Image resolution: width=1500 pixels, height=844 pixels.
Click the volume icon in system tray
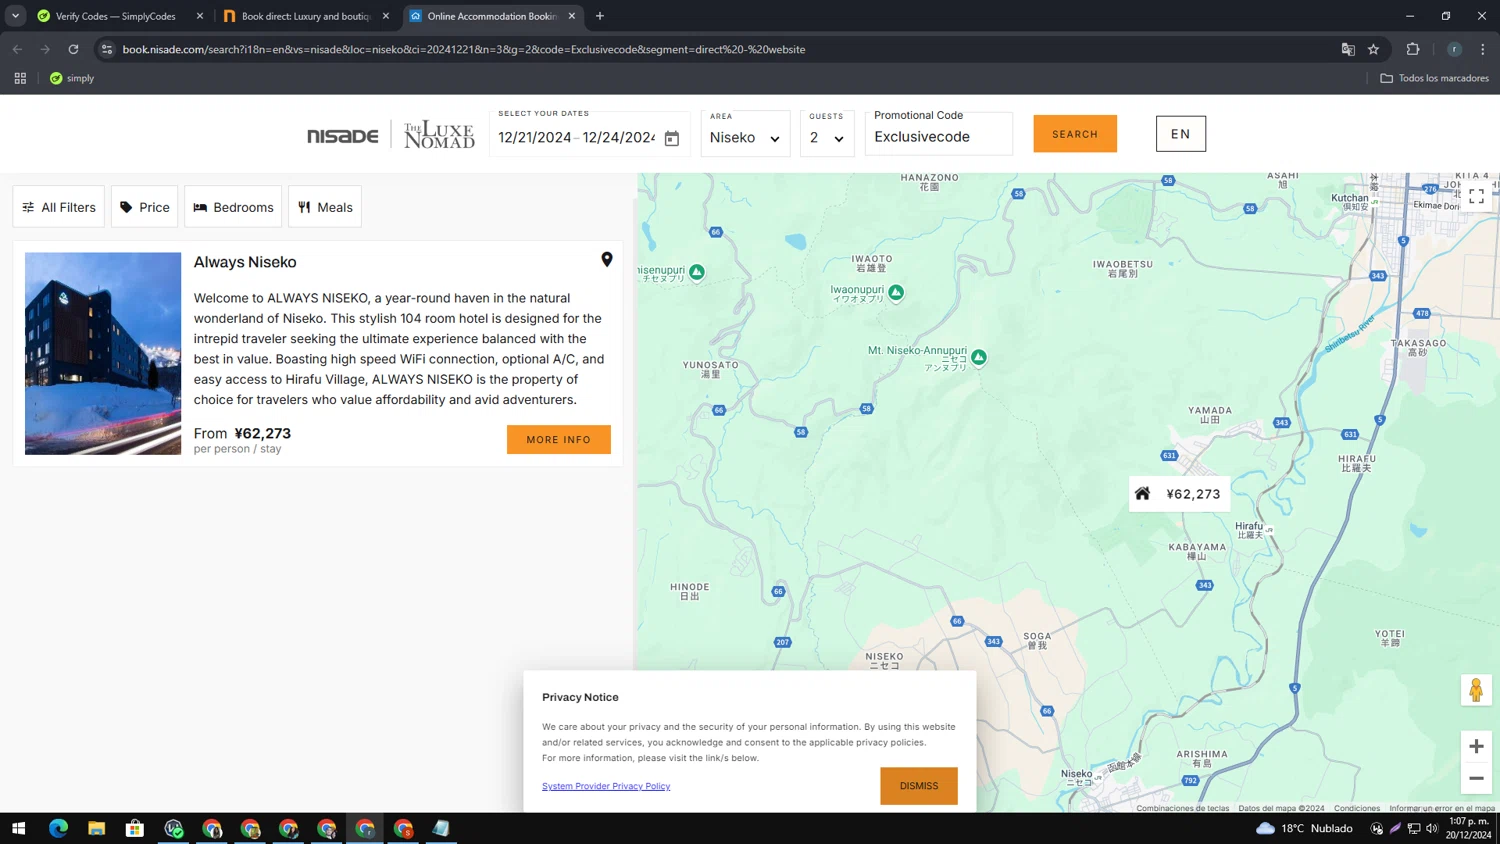pyautogui.click(x=1432, y=828)
